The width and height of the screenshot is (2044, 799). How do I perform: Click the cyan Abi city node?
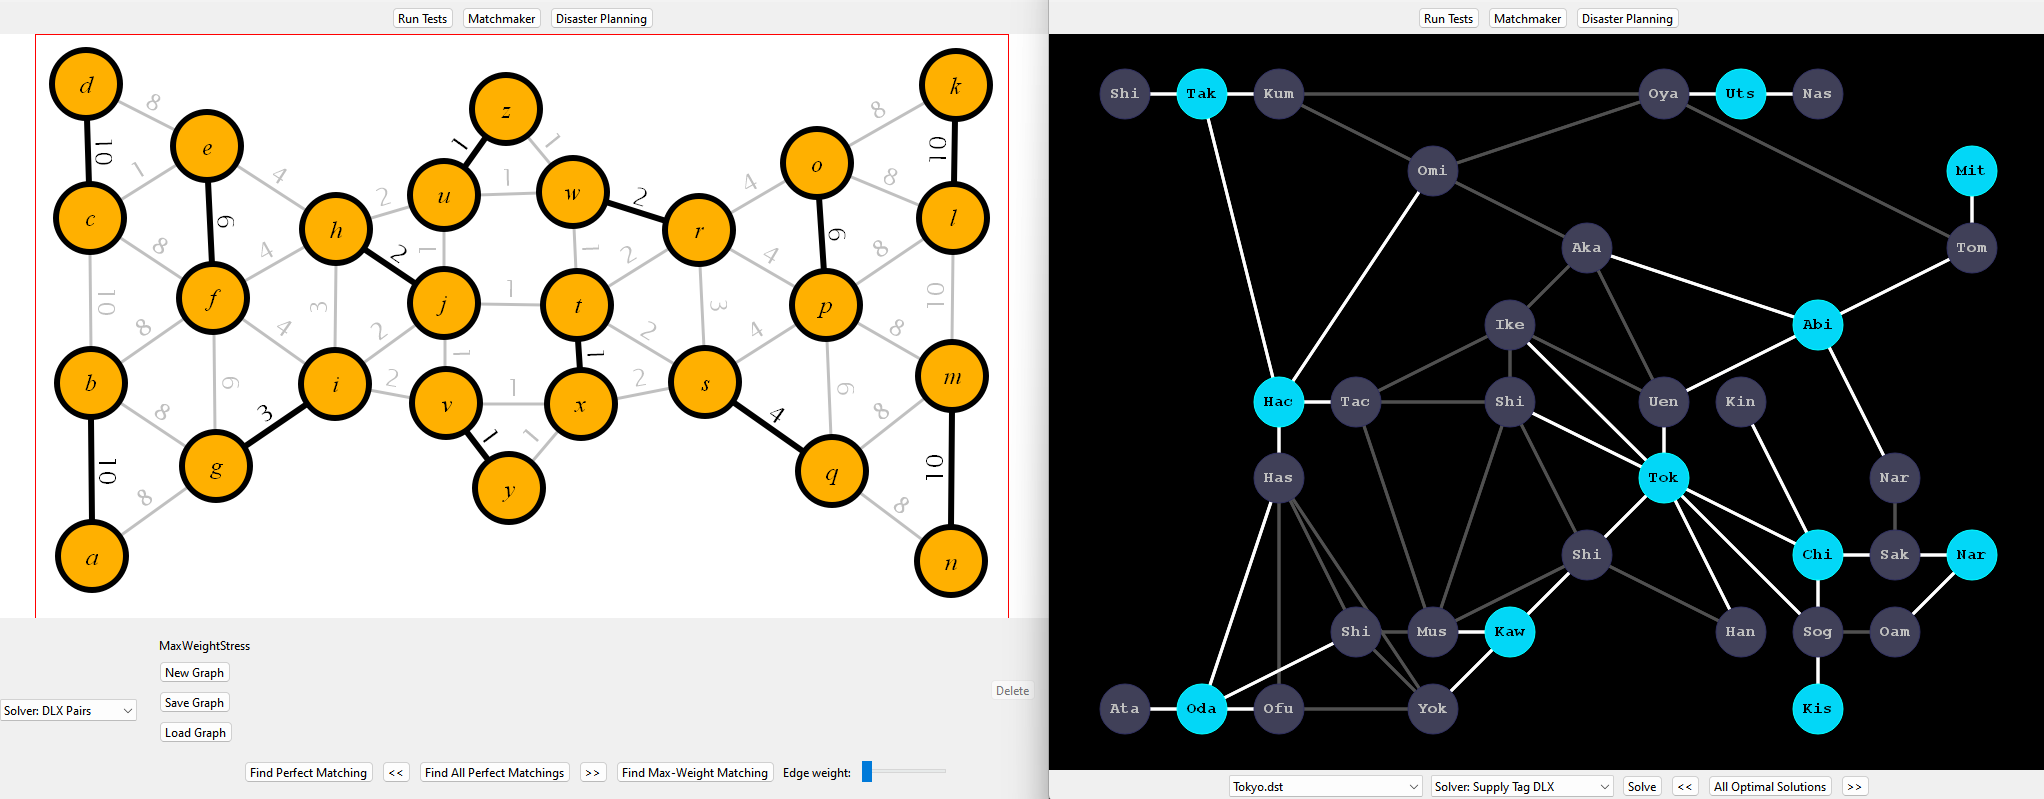pyautogui.click(x=1817, y=325)
